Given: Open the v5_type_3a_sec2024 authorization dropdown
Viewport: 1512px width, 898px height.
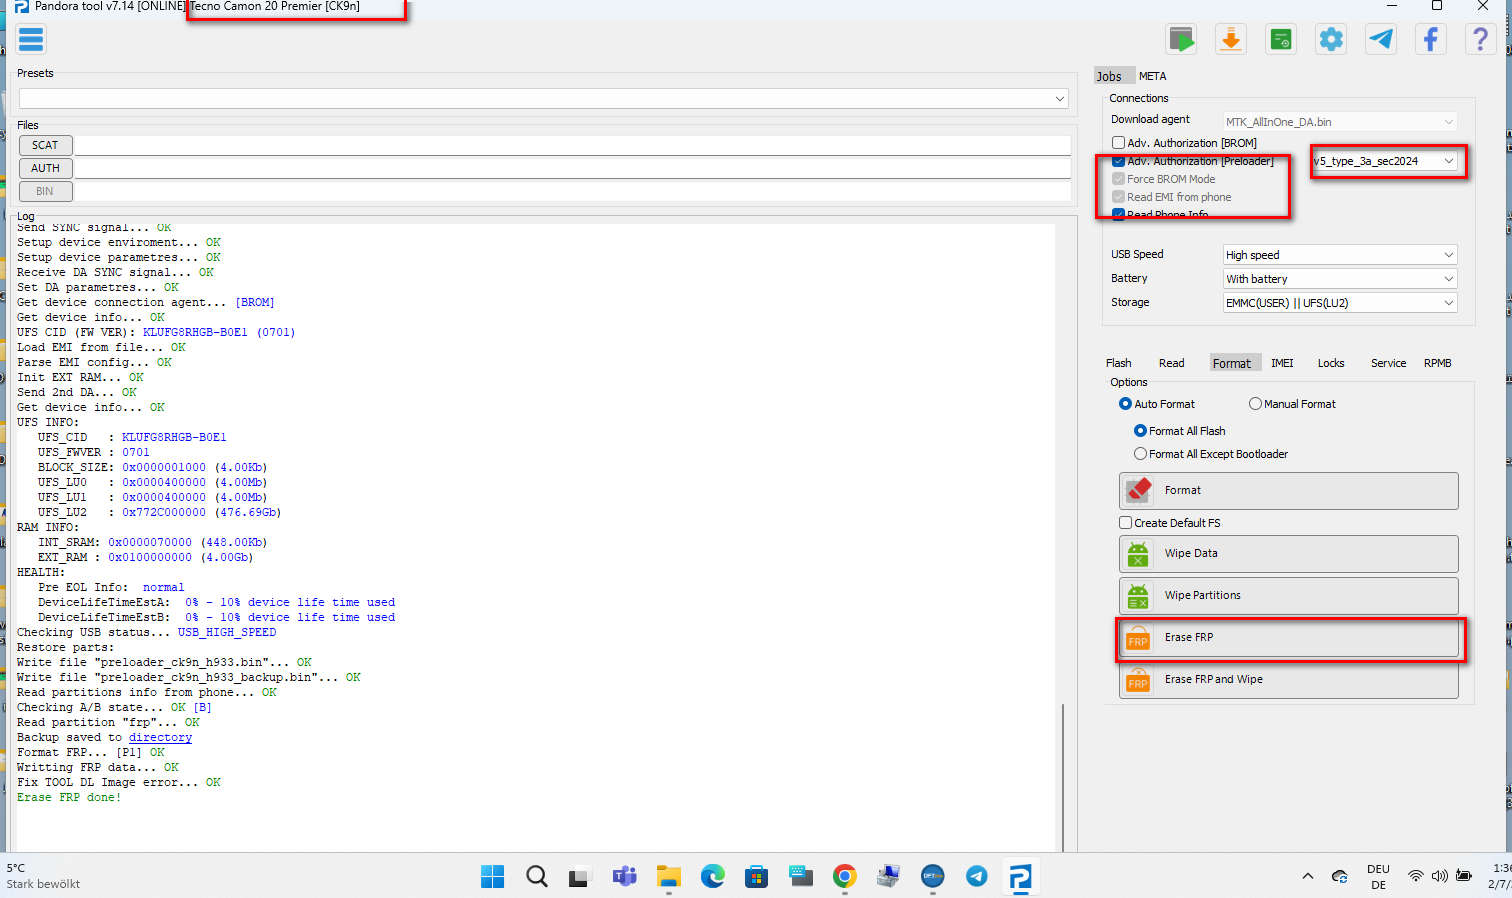Looking at the screenshot, I should click(1385, 161).
